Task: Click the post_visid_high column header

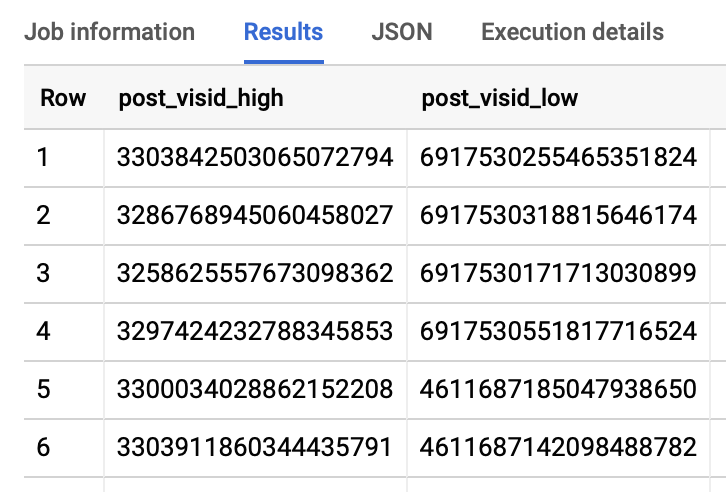Action: [201, 98]
